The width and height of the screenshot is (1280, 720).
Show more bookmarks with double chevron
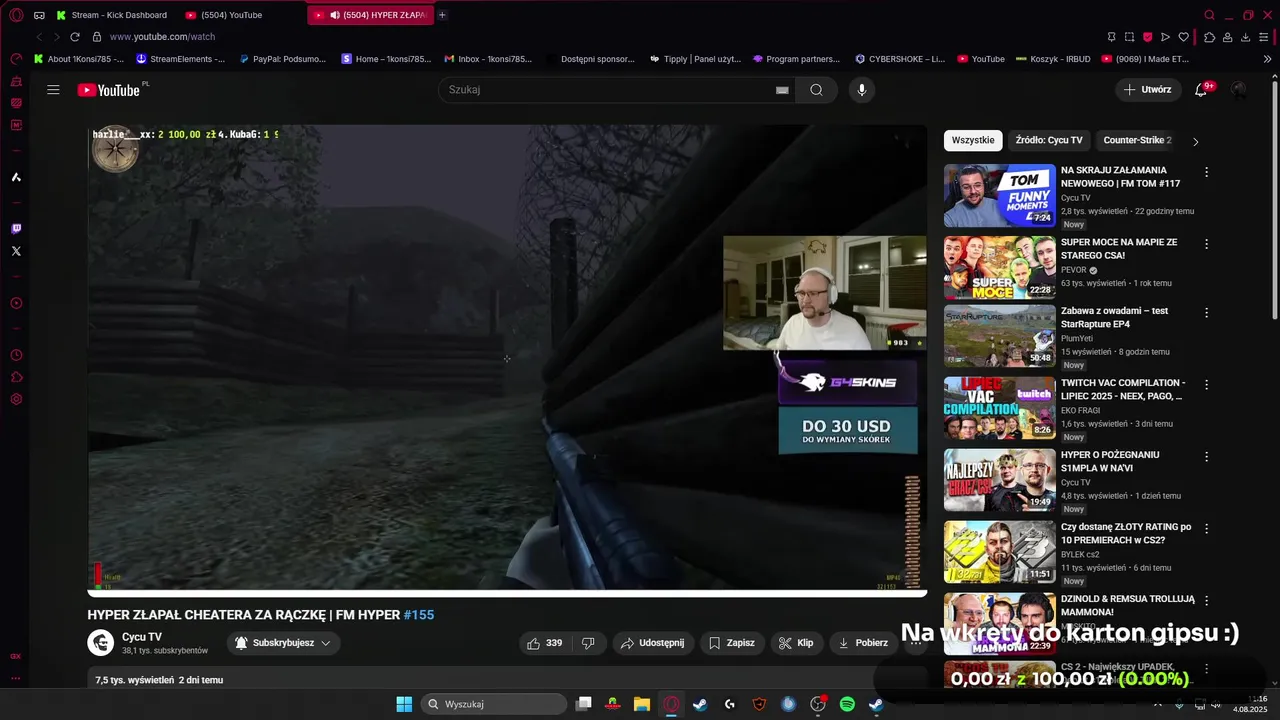coord(1268,59)
